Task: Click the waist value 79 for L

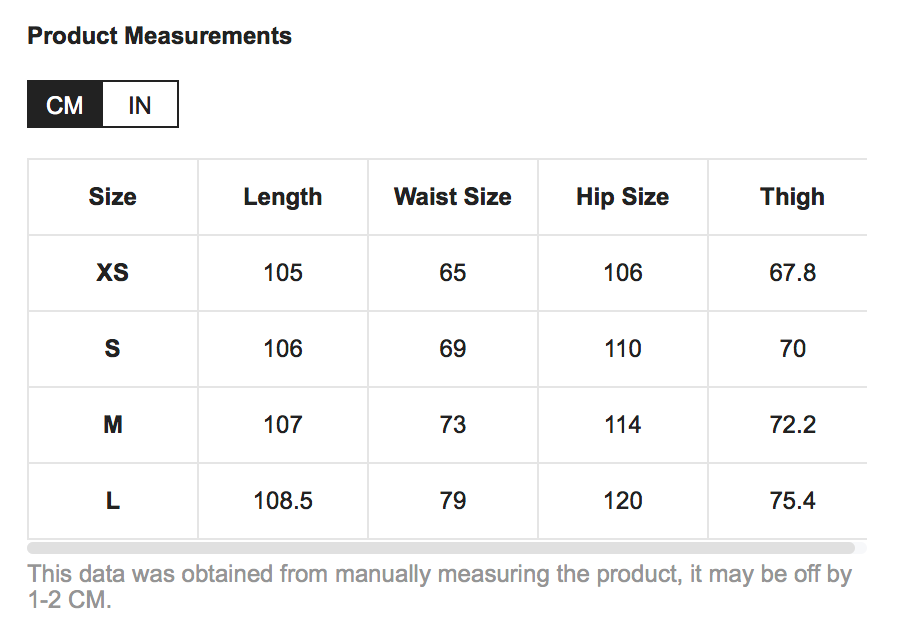Action: coord(453,501)
